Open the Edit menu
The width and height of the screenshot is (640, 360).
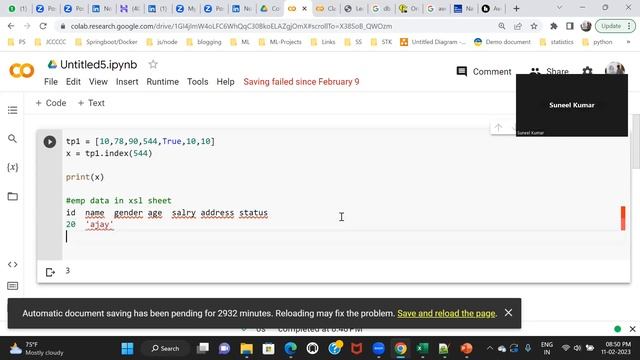pos(73,82)
